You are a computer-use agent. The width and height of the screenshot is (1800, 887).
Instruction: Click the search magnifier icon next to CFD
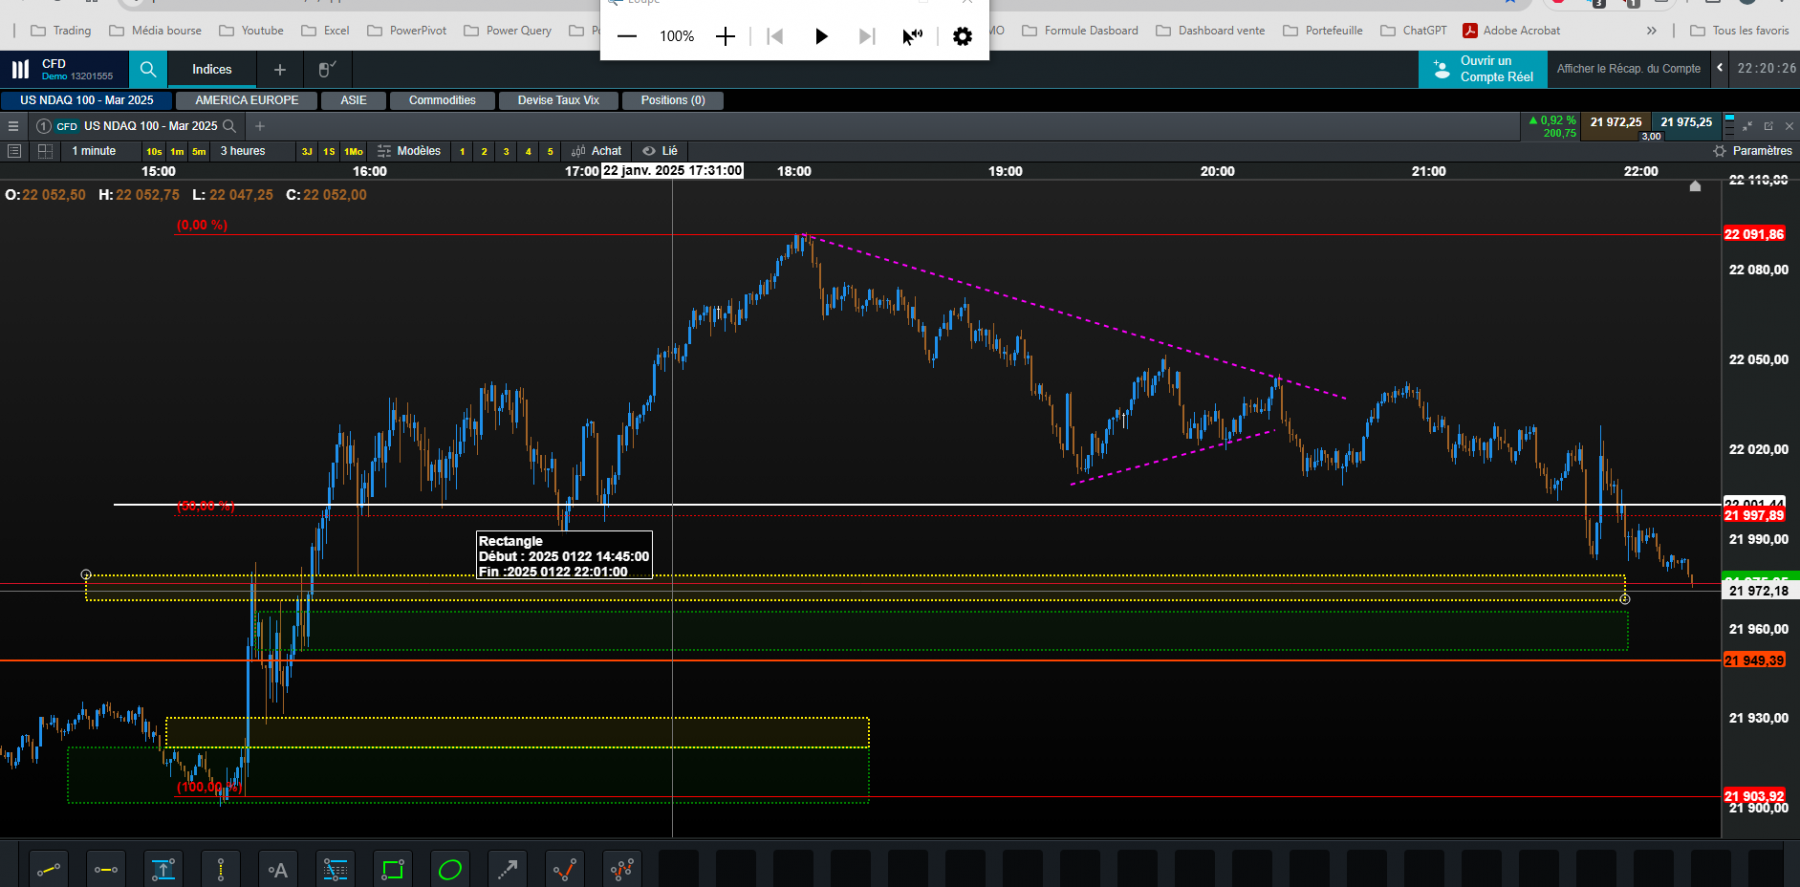[148, 69]
